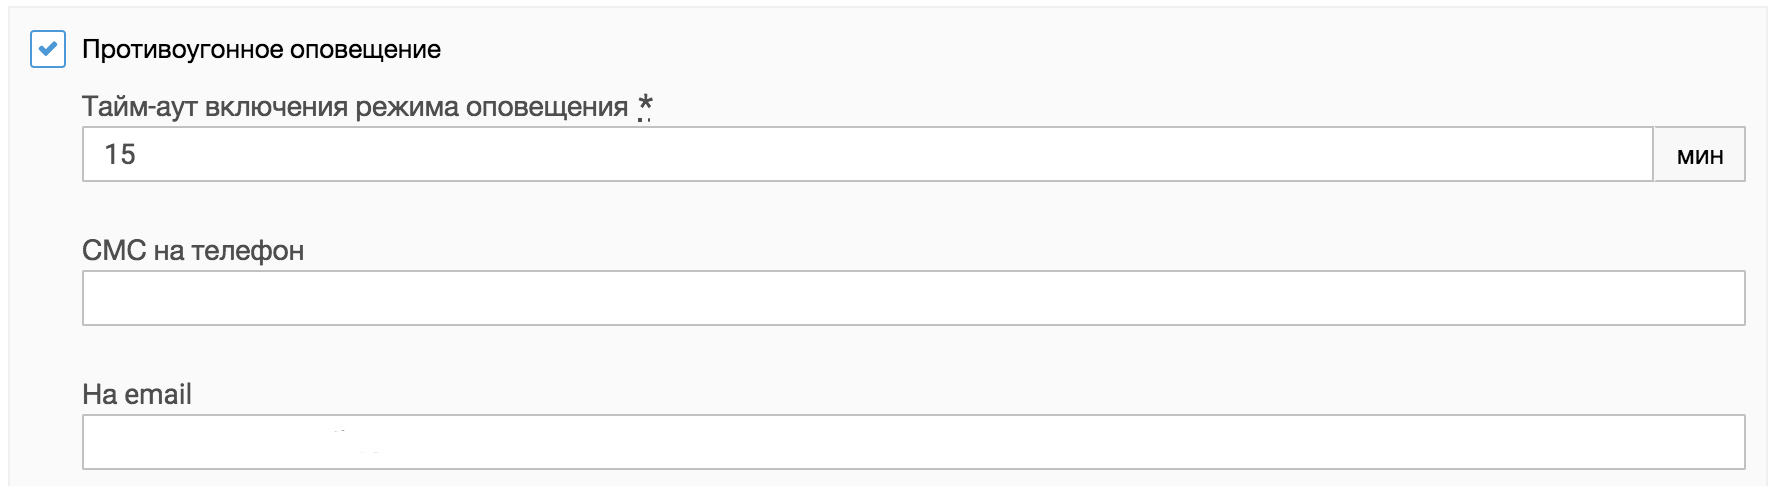Image resolution: width=1770 pixels, height=486 pixels.
Task: Click the Тайм-аут включения режима оповещения label
Action: 355,106
